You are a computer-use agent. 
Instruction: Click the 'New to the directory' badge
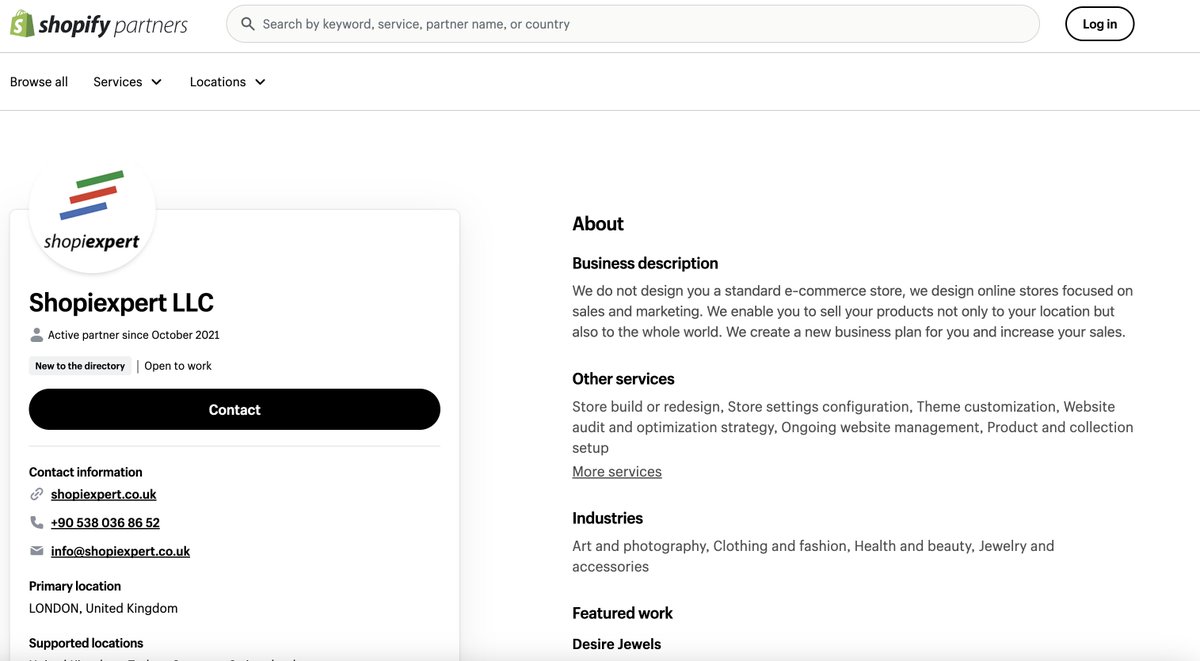[79, 365]
